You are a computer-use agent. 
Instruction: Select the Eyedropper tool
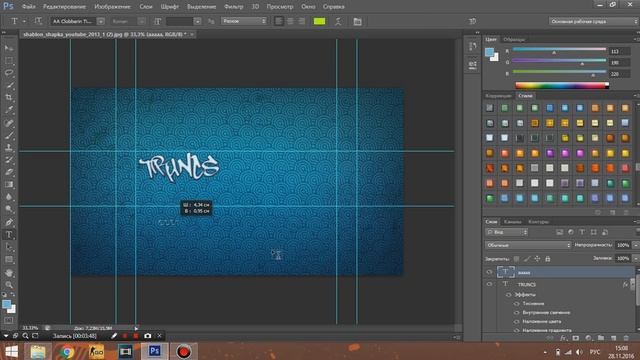click(x=9, y=110)
